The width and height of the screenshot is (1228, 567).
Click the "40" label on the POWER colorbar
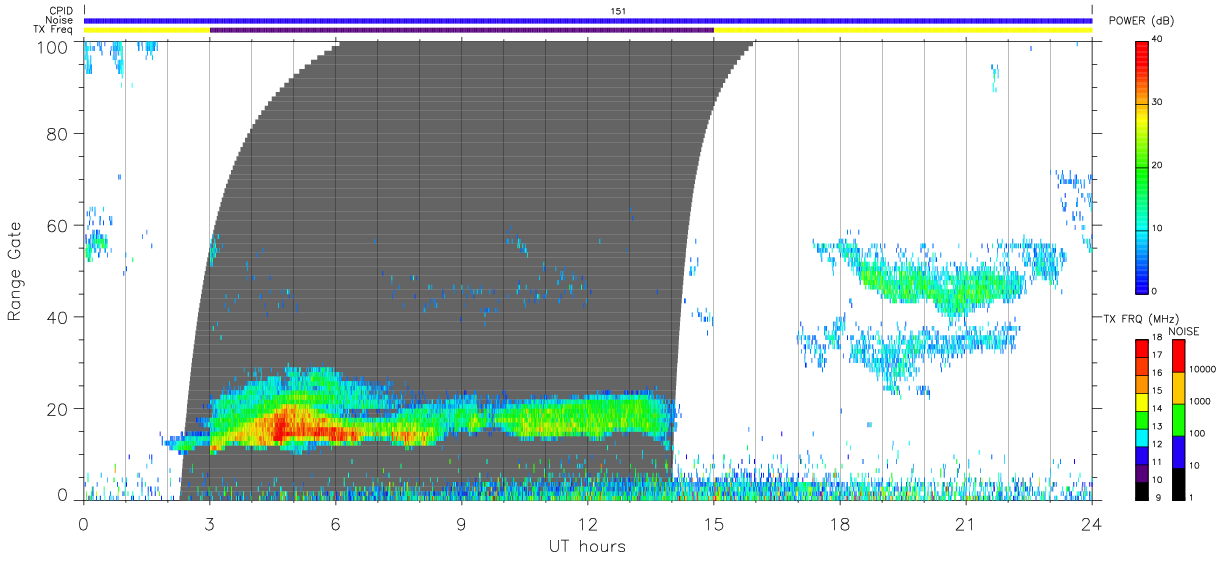[x=1158, y=40]
